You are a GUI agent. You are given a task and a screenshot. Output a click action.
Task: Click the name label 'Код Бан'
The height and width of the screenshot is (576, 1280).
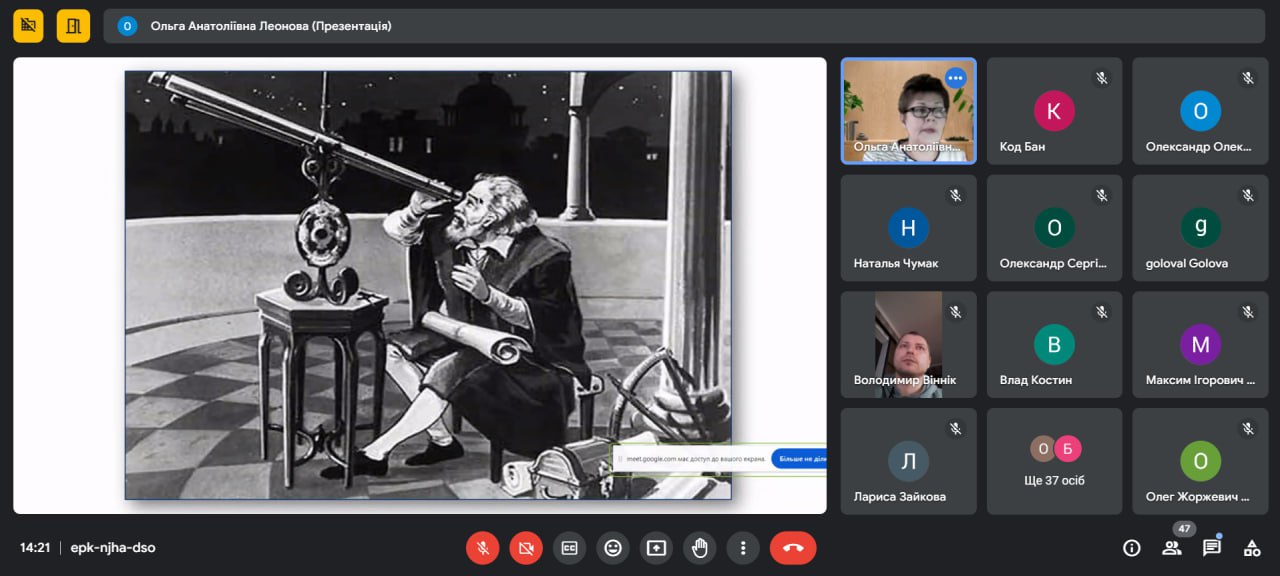coord(1023,147)
